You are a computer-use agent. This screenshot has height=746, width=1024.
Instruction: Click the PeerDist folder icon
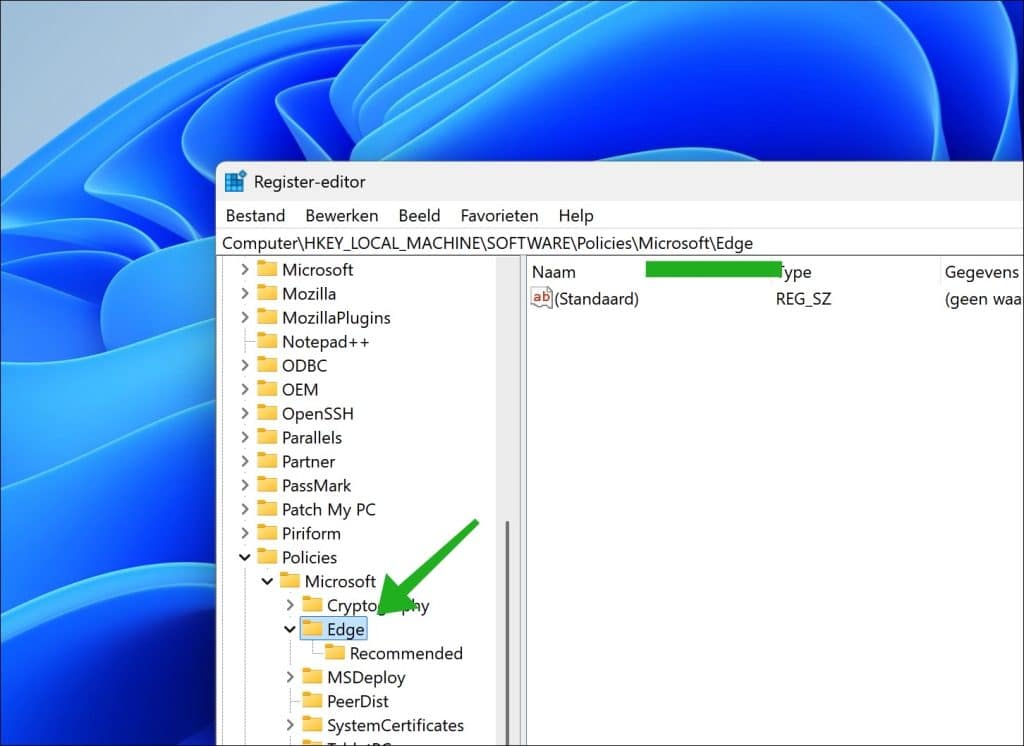(312, 700)
